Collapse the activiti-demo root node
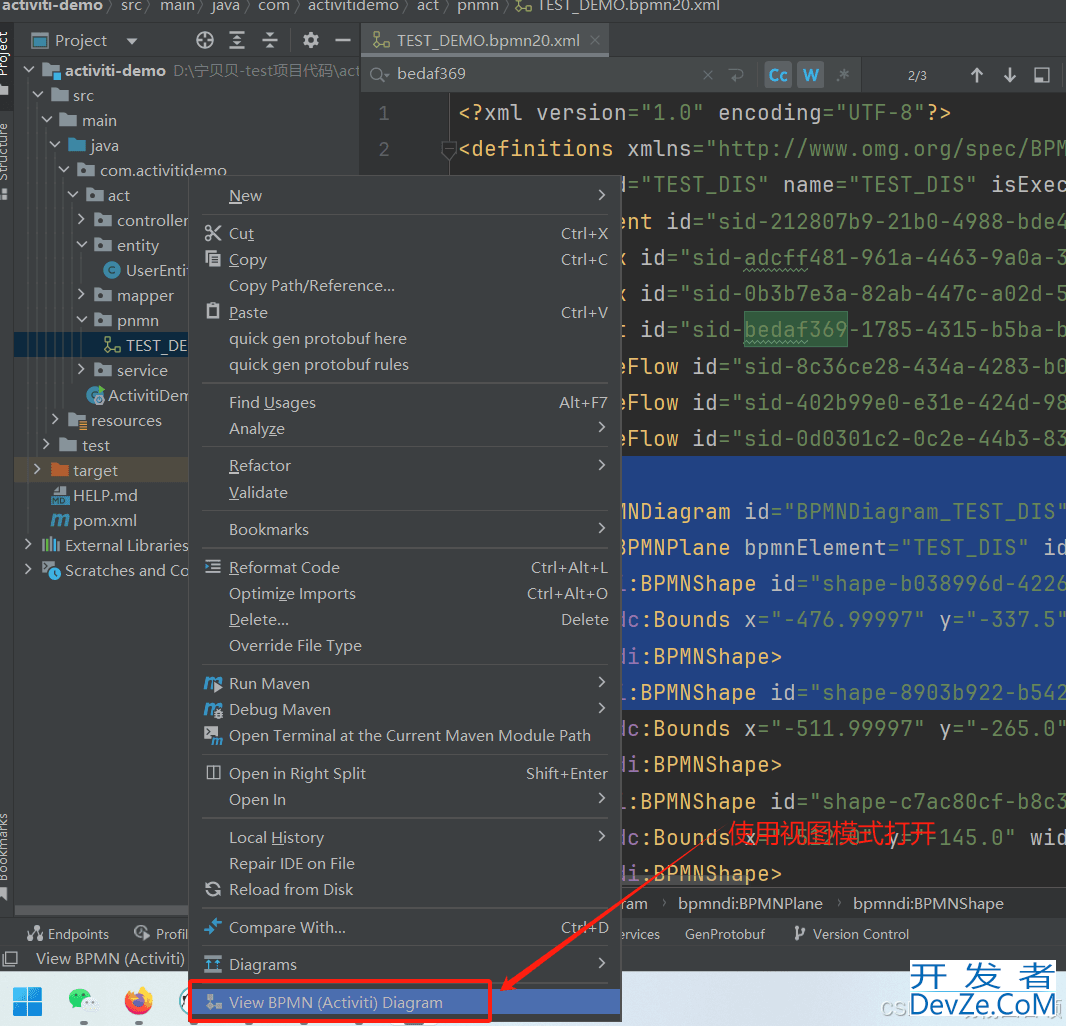Image resolution: width=1066 pixels, height=1026 pixels. tap(29, 70)
